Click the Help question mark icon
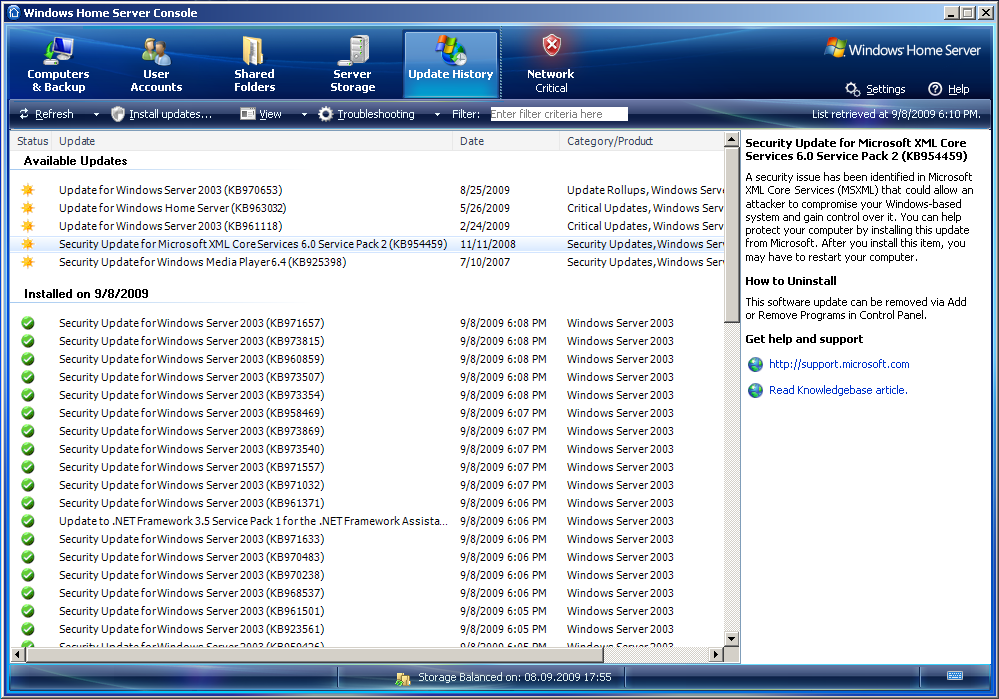999x699 pixels. (x=935, y=89)
